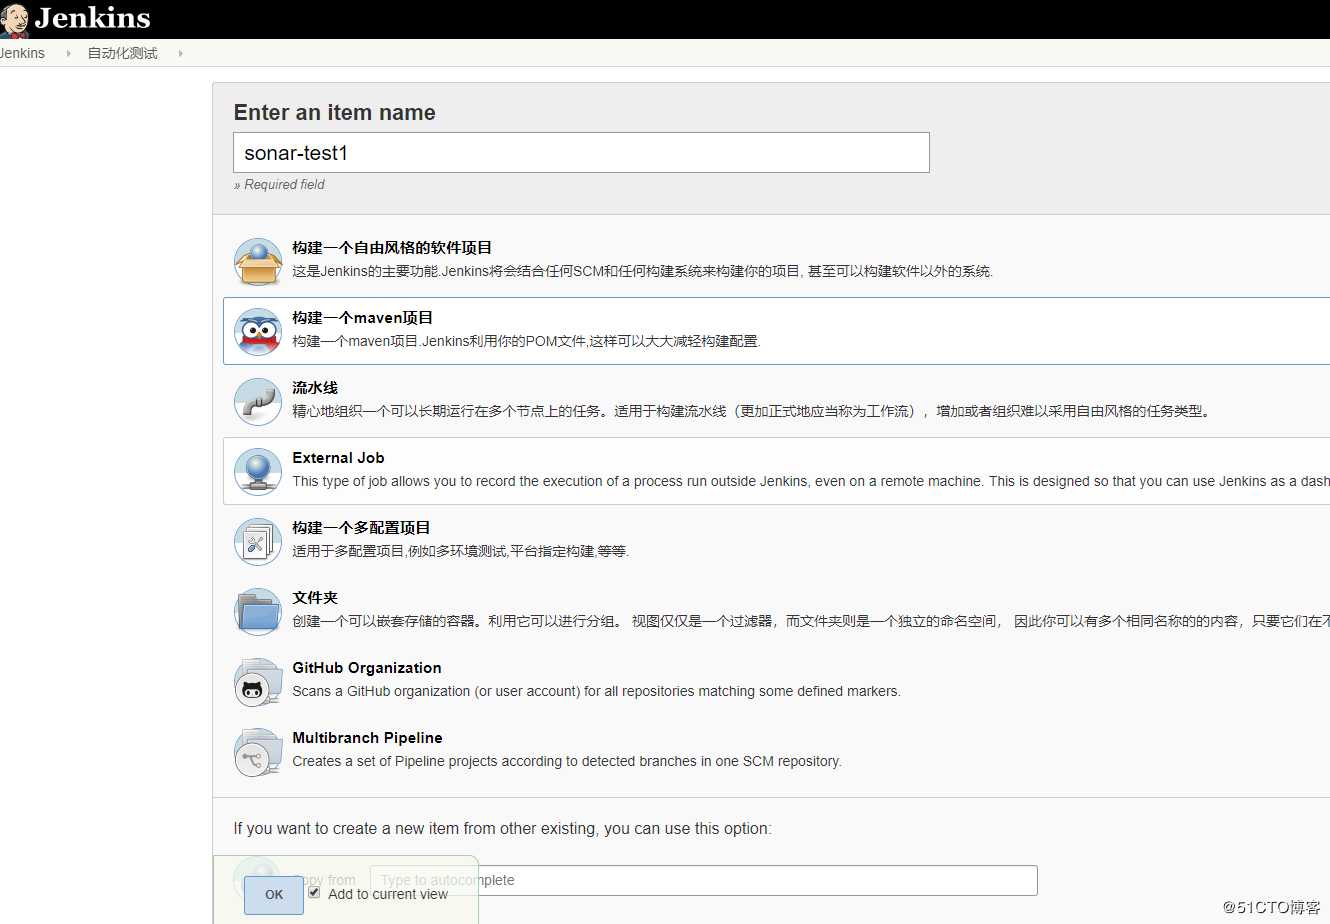The width and height of the screenshot is (1330, 924).
Task: Click the 精心地组织 pipeline description text
Action: (752, 411)
